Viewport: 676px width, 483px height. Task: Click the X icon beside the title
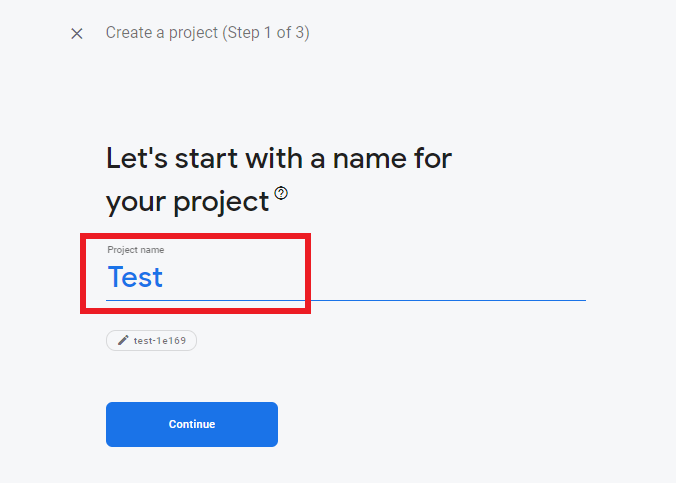(77, 33)
